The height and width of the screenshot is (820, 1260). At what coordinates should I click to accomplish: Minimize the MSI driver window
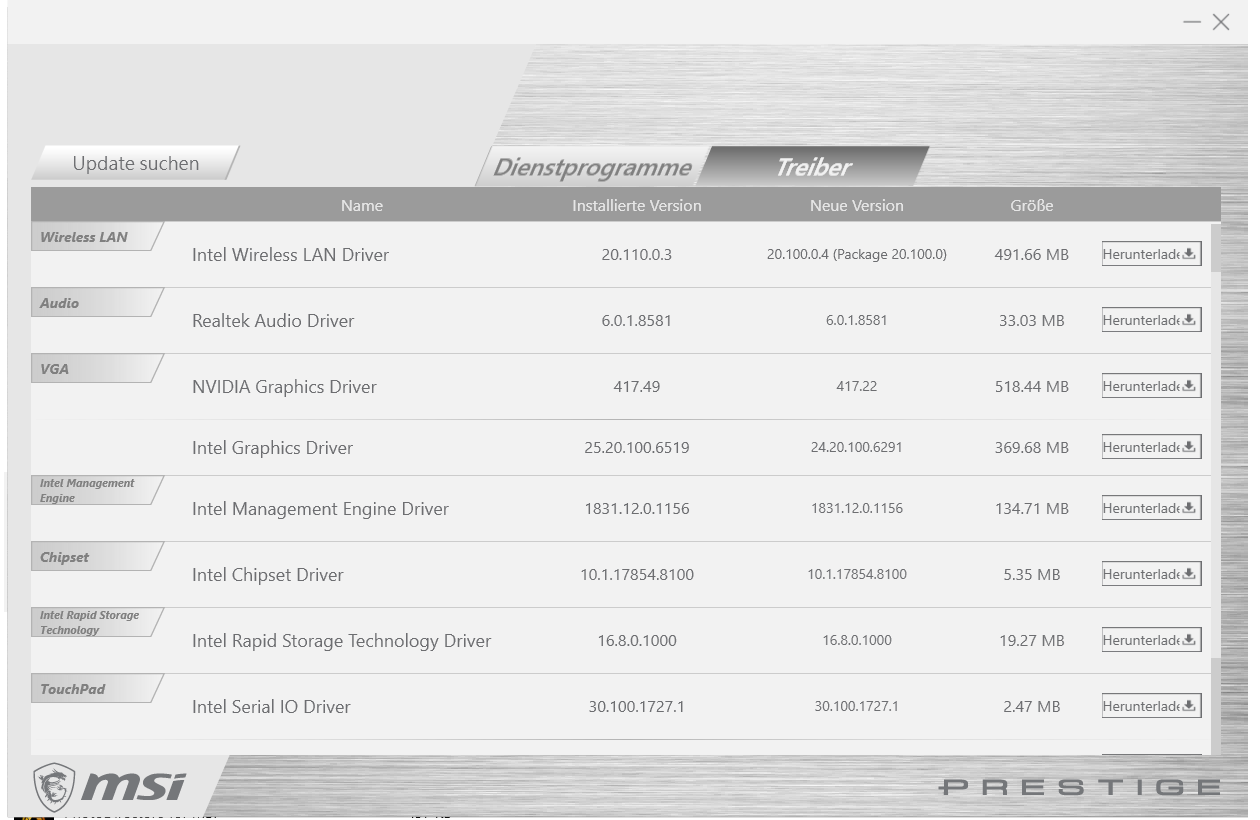point(1192,22)
